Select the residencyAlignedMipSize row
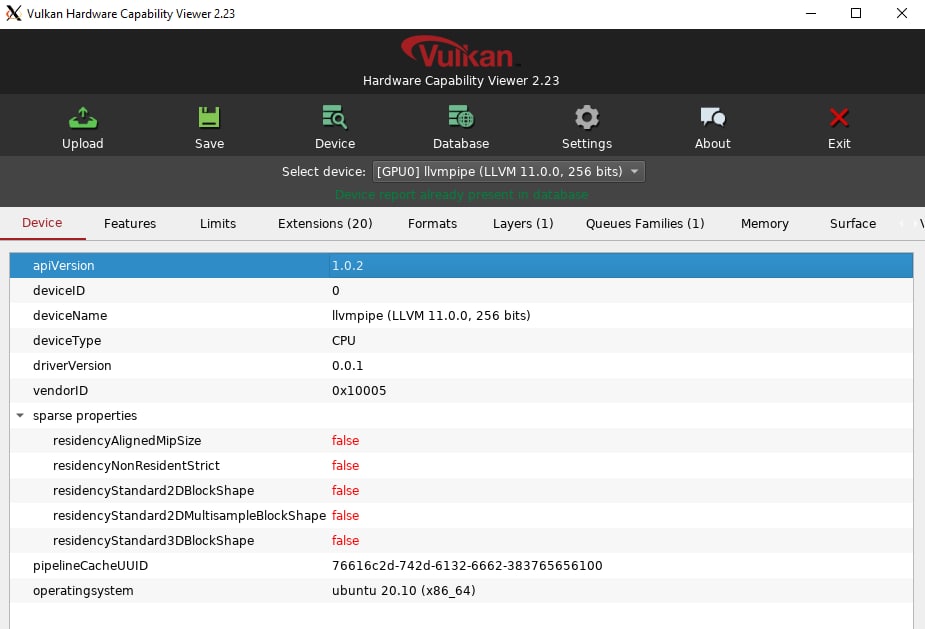The image size is (925, 629). click(x=461, y=441)
